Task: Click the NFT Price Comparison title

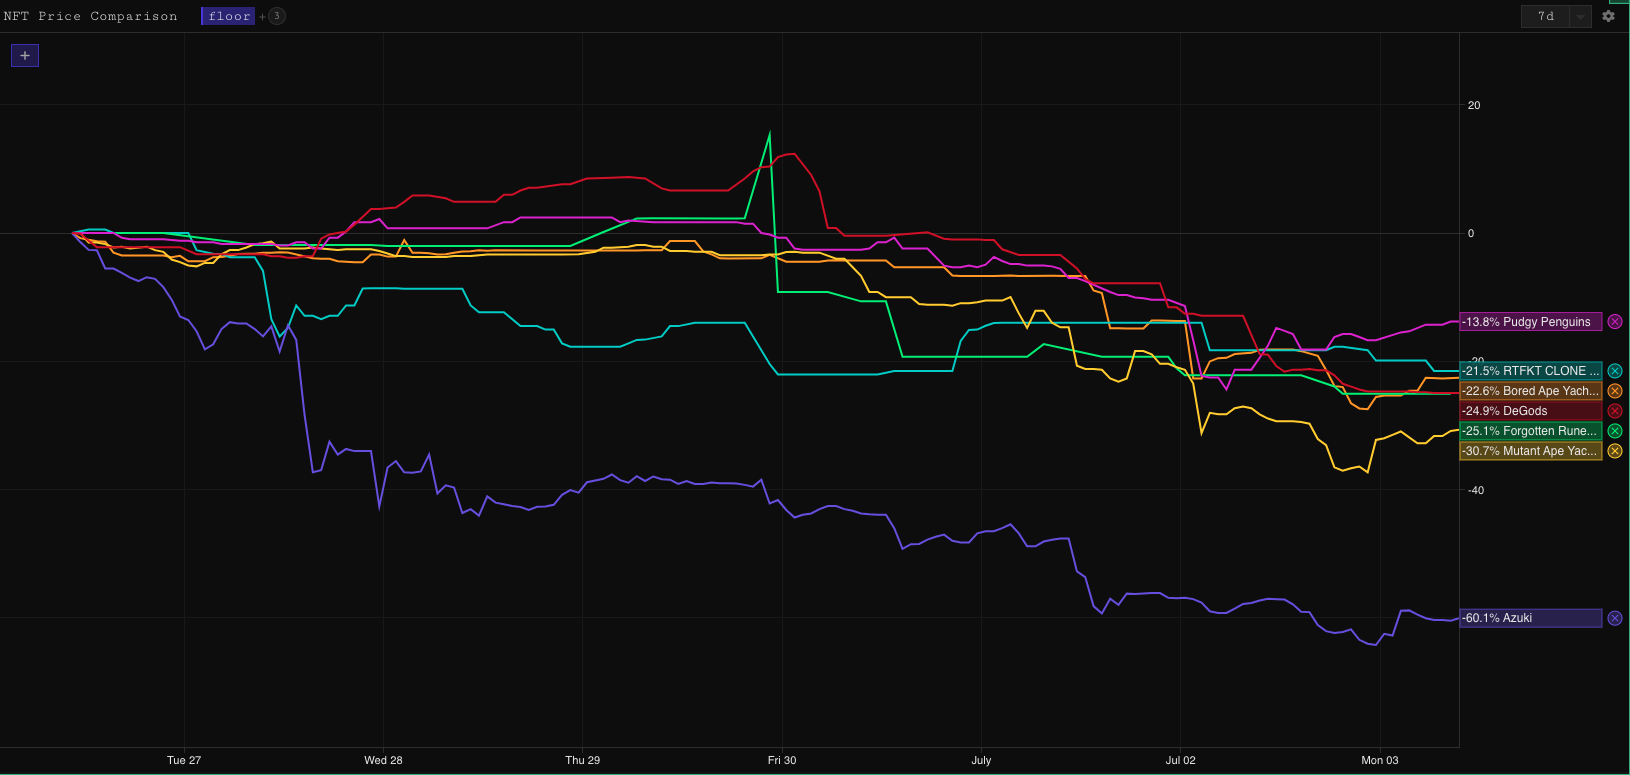Action: pos(90,16)
